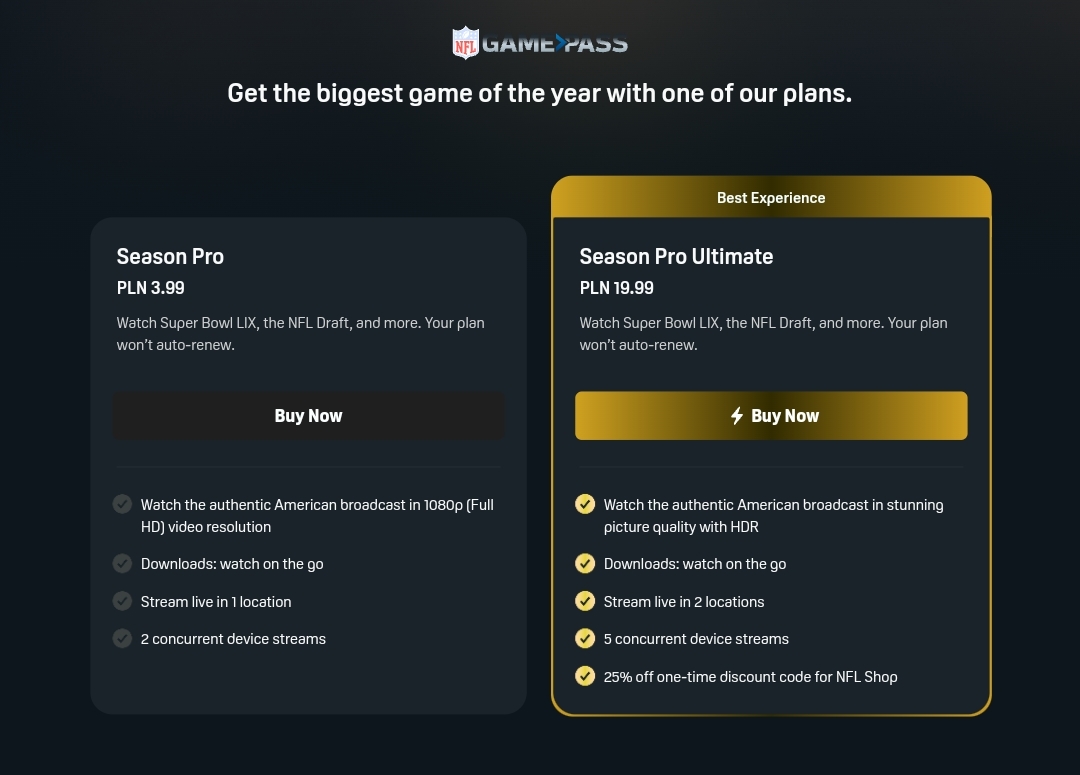Screen dimensions: 1080x775
Task: Click the 25% off NFL Shop discount text
Action: pos(750,677)
